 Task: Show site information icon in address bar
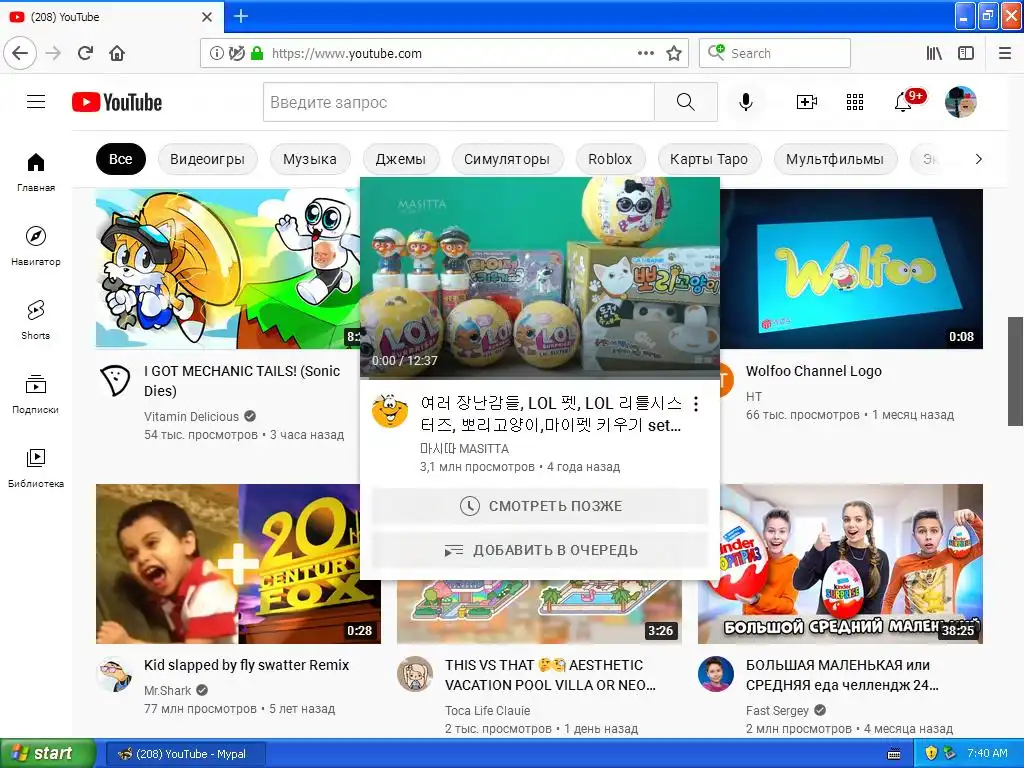(x=216, y=53)
